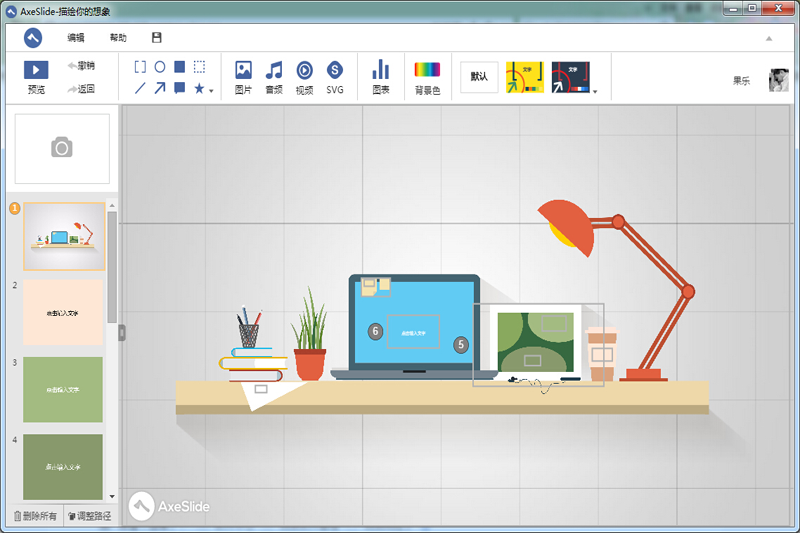Expand the theme templates dropdown arrow
Viewport: 800px width, 533px height.
pyautogui.click(x=596, y=93)
